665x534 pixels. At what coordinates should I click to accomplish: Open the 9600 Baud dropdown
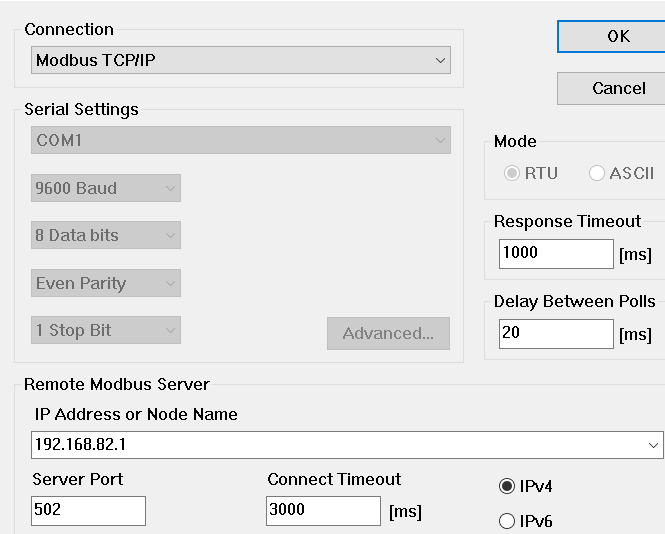tap(106, 188)
